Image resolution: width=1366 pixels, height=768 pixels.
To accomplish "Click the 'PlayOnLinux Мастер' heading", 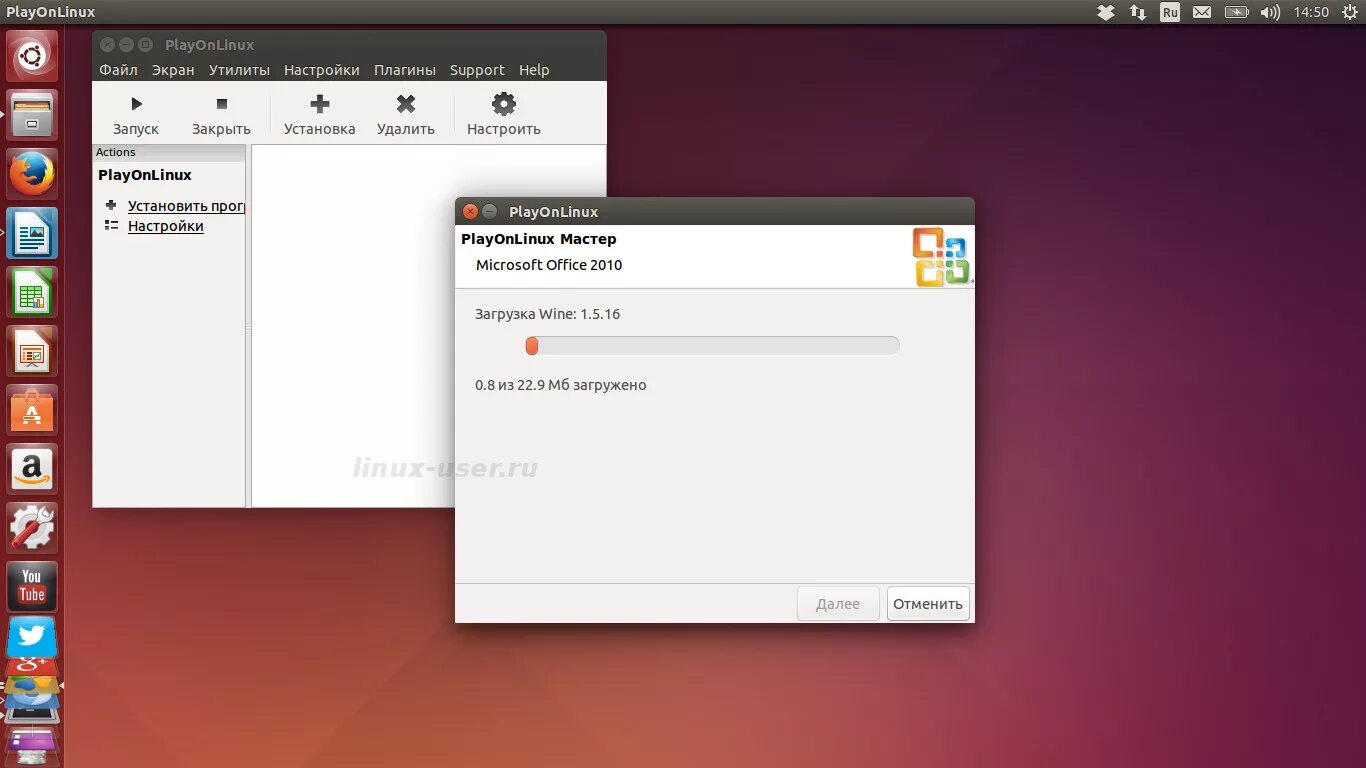I will coord(539,239).
